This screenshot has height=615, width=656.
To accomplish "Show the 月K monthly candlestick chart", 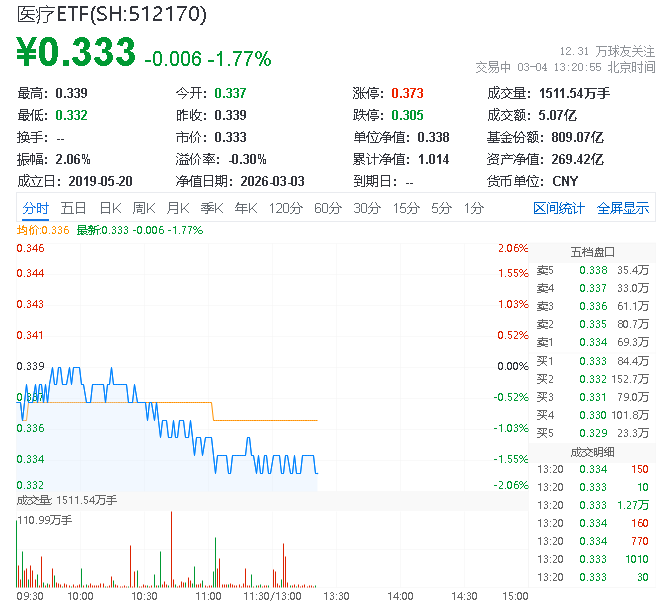I will coord(178,208).
